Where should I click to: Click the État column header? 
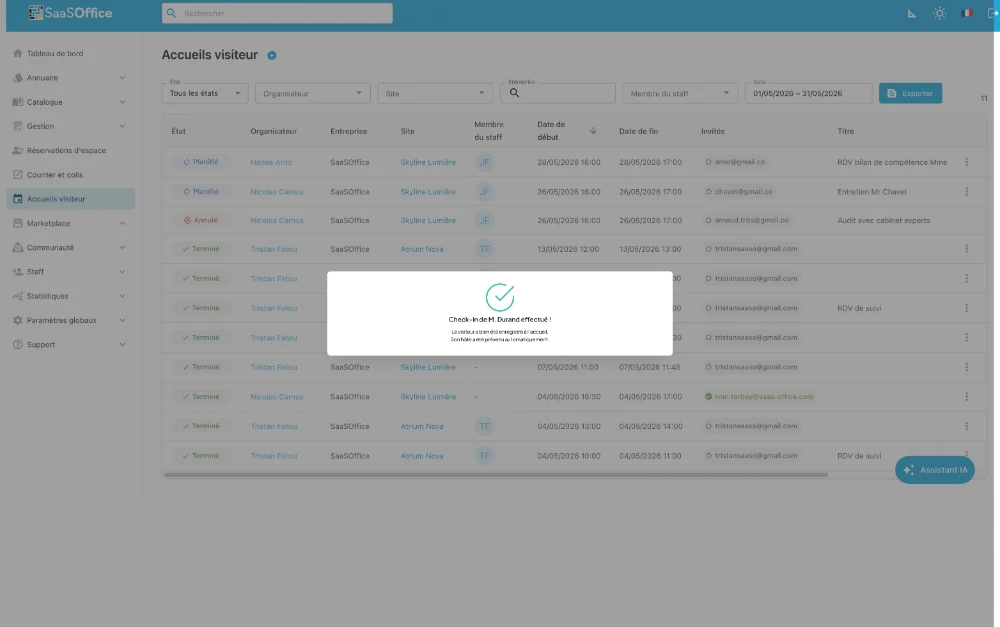(x=178, y=131)
